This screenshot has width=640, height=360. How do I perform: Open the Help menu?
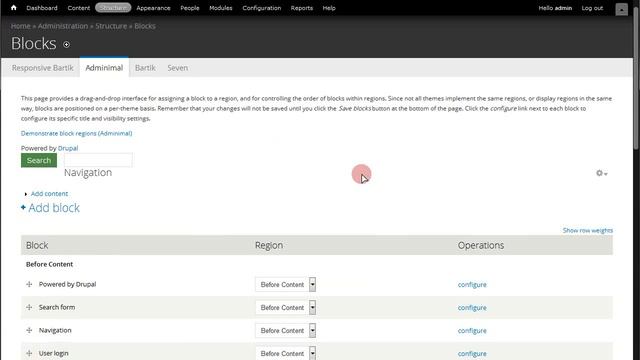coord(329,8)
